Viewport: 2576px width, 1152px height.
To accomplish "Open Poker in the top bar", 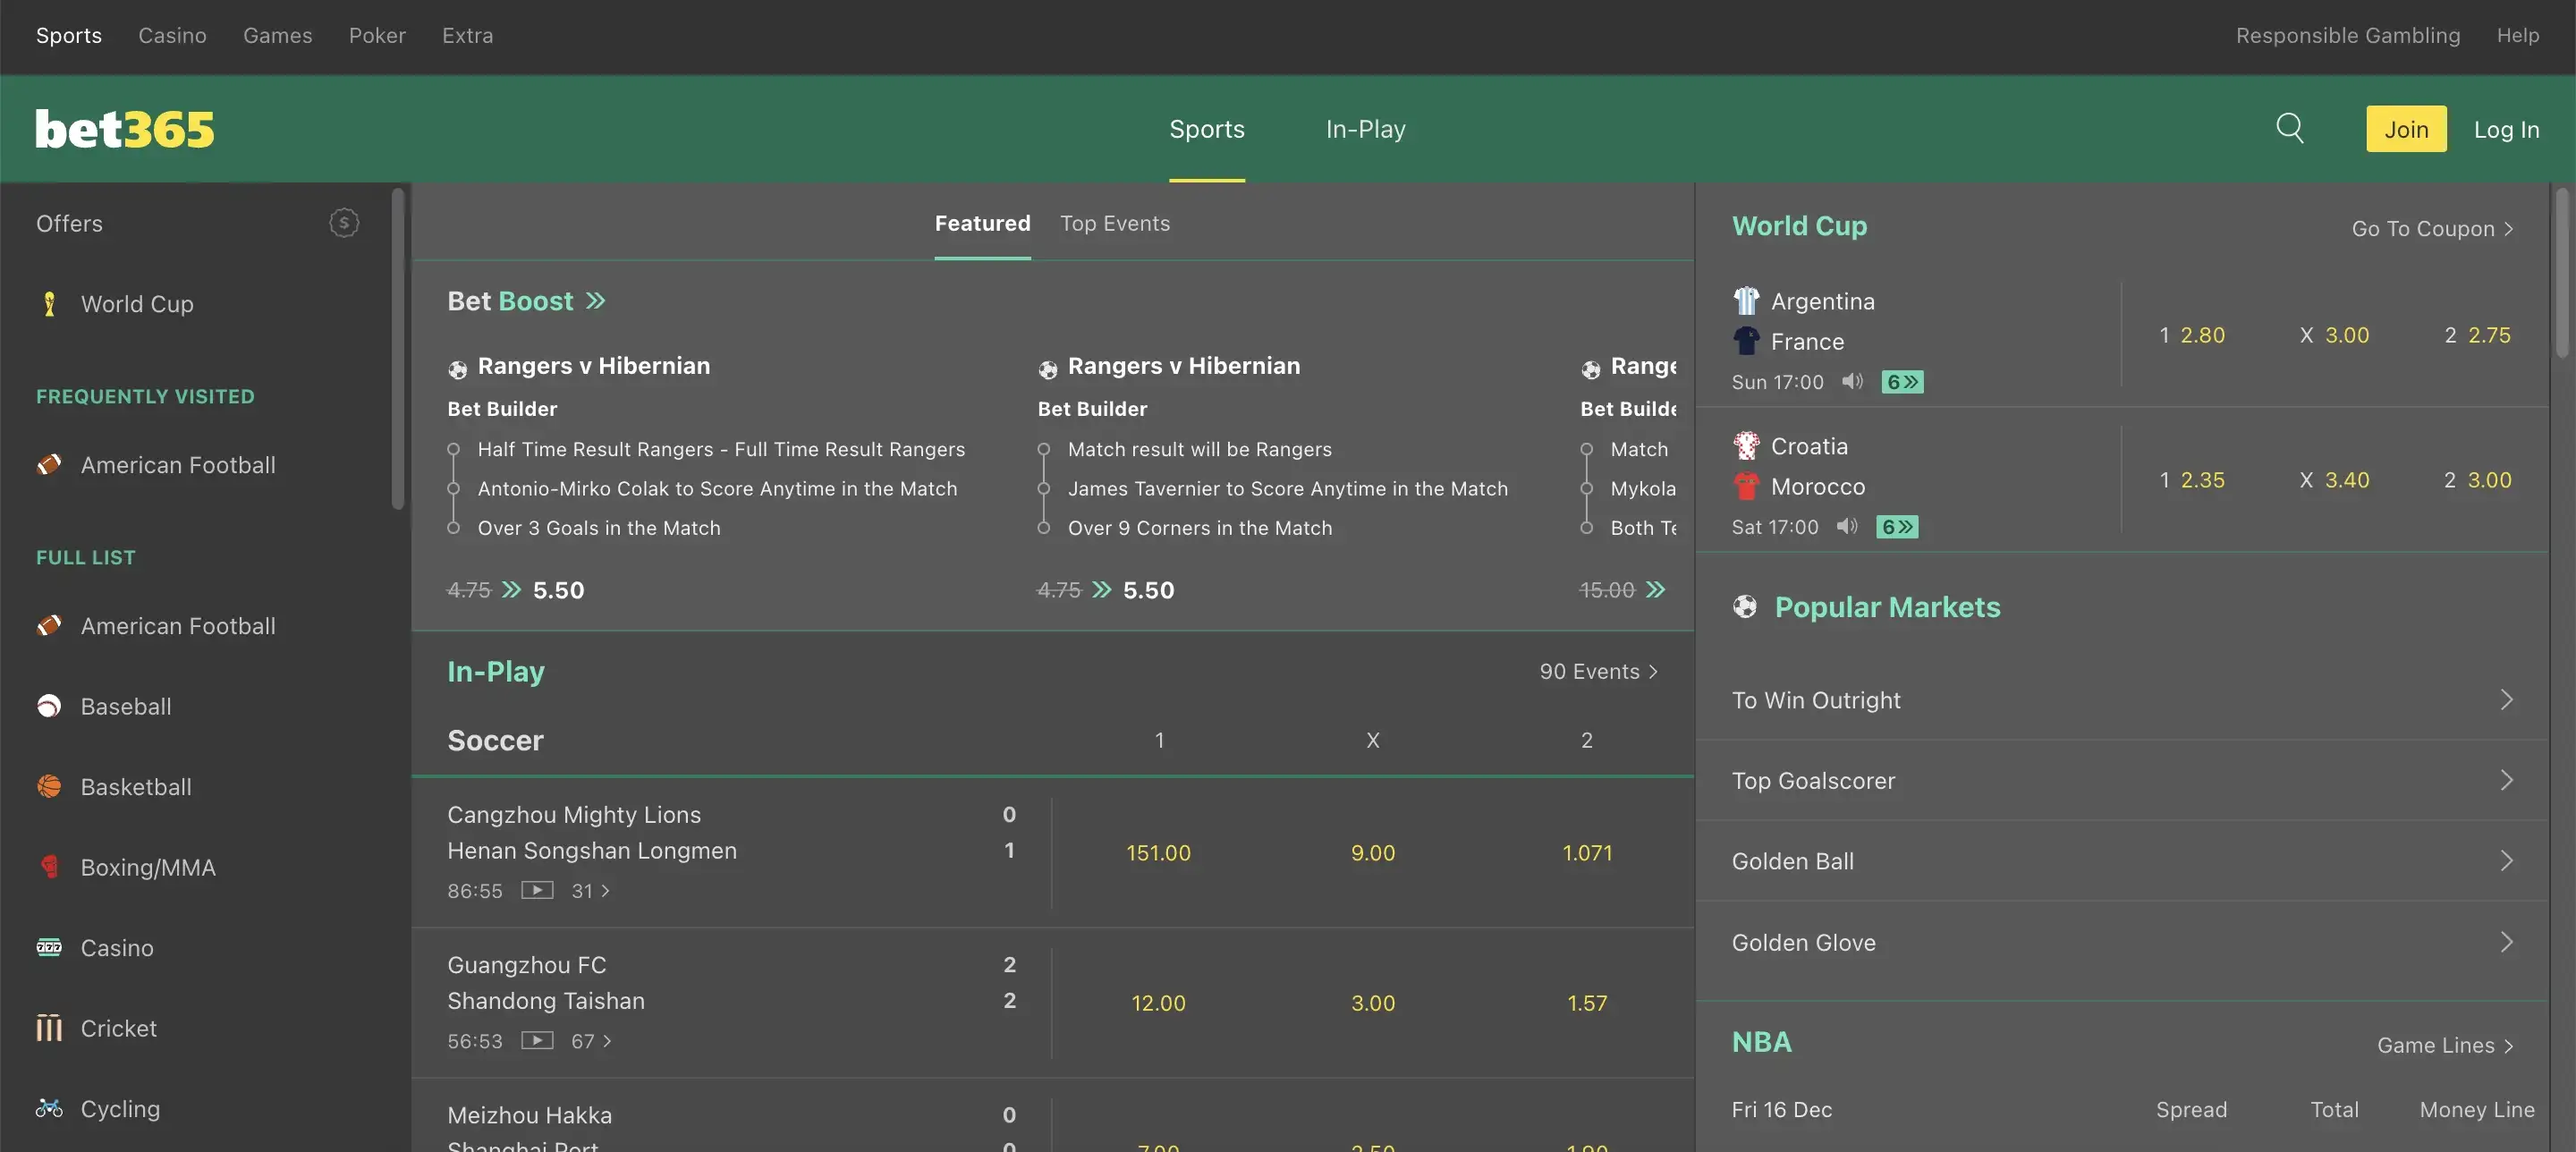I will tap(377, 36).
